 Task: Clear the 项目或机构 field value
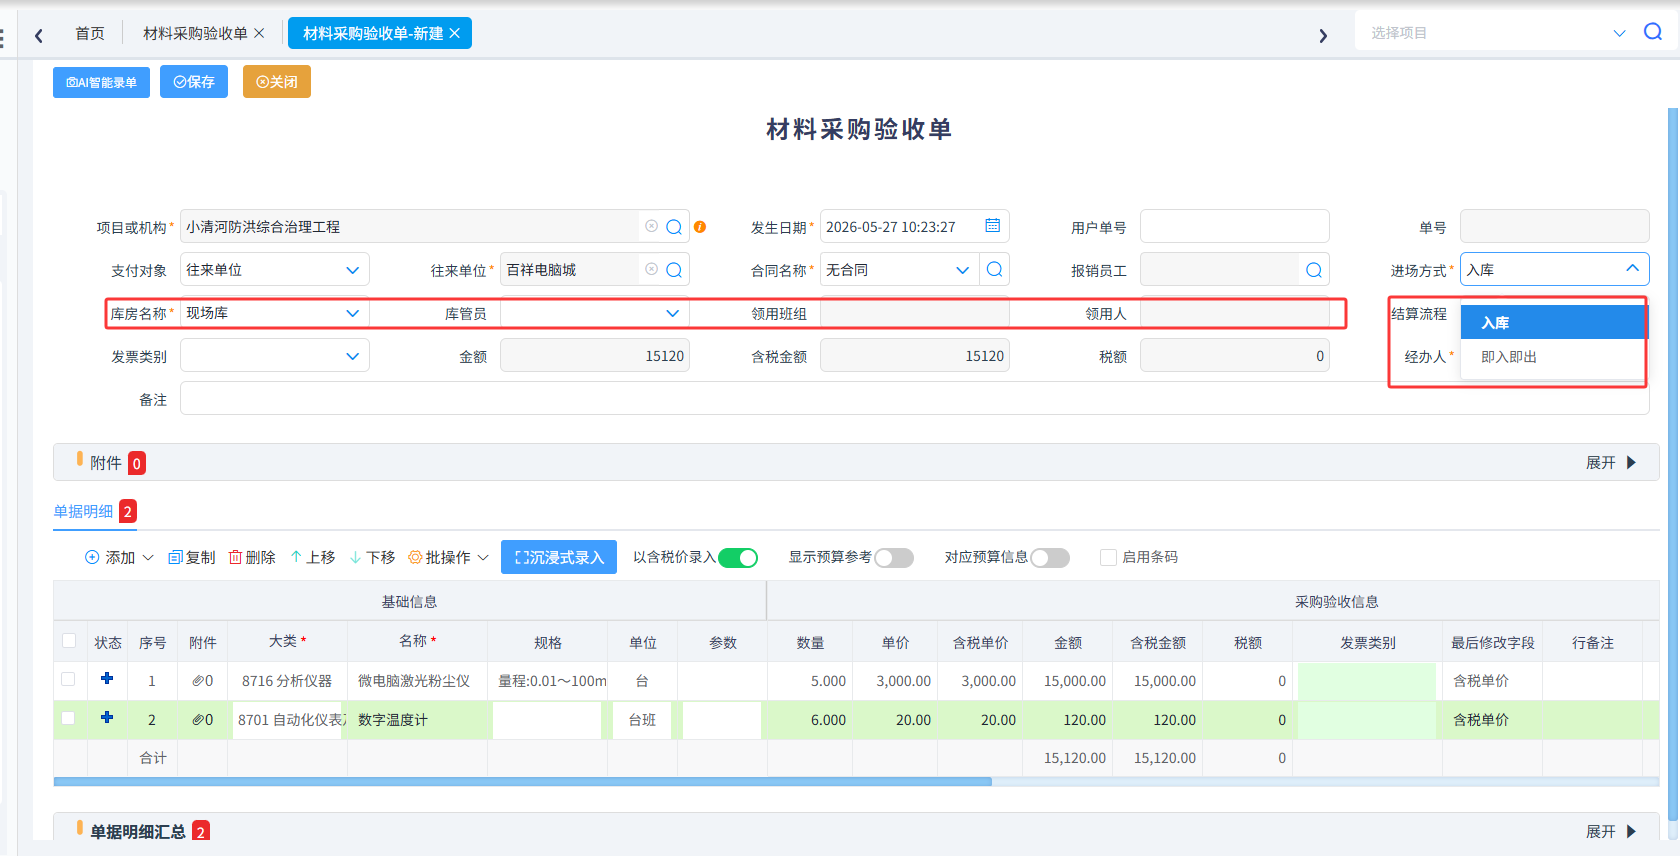tap(652, 226)
